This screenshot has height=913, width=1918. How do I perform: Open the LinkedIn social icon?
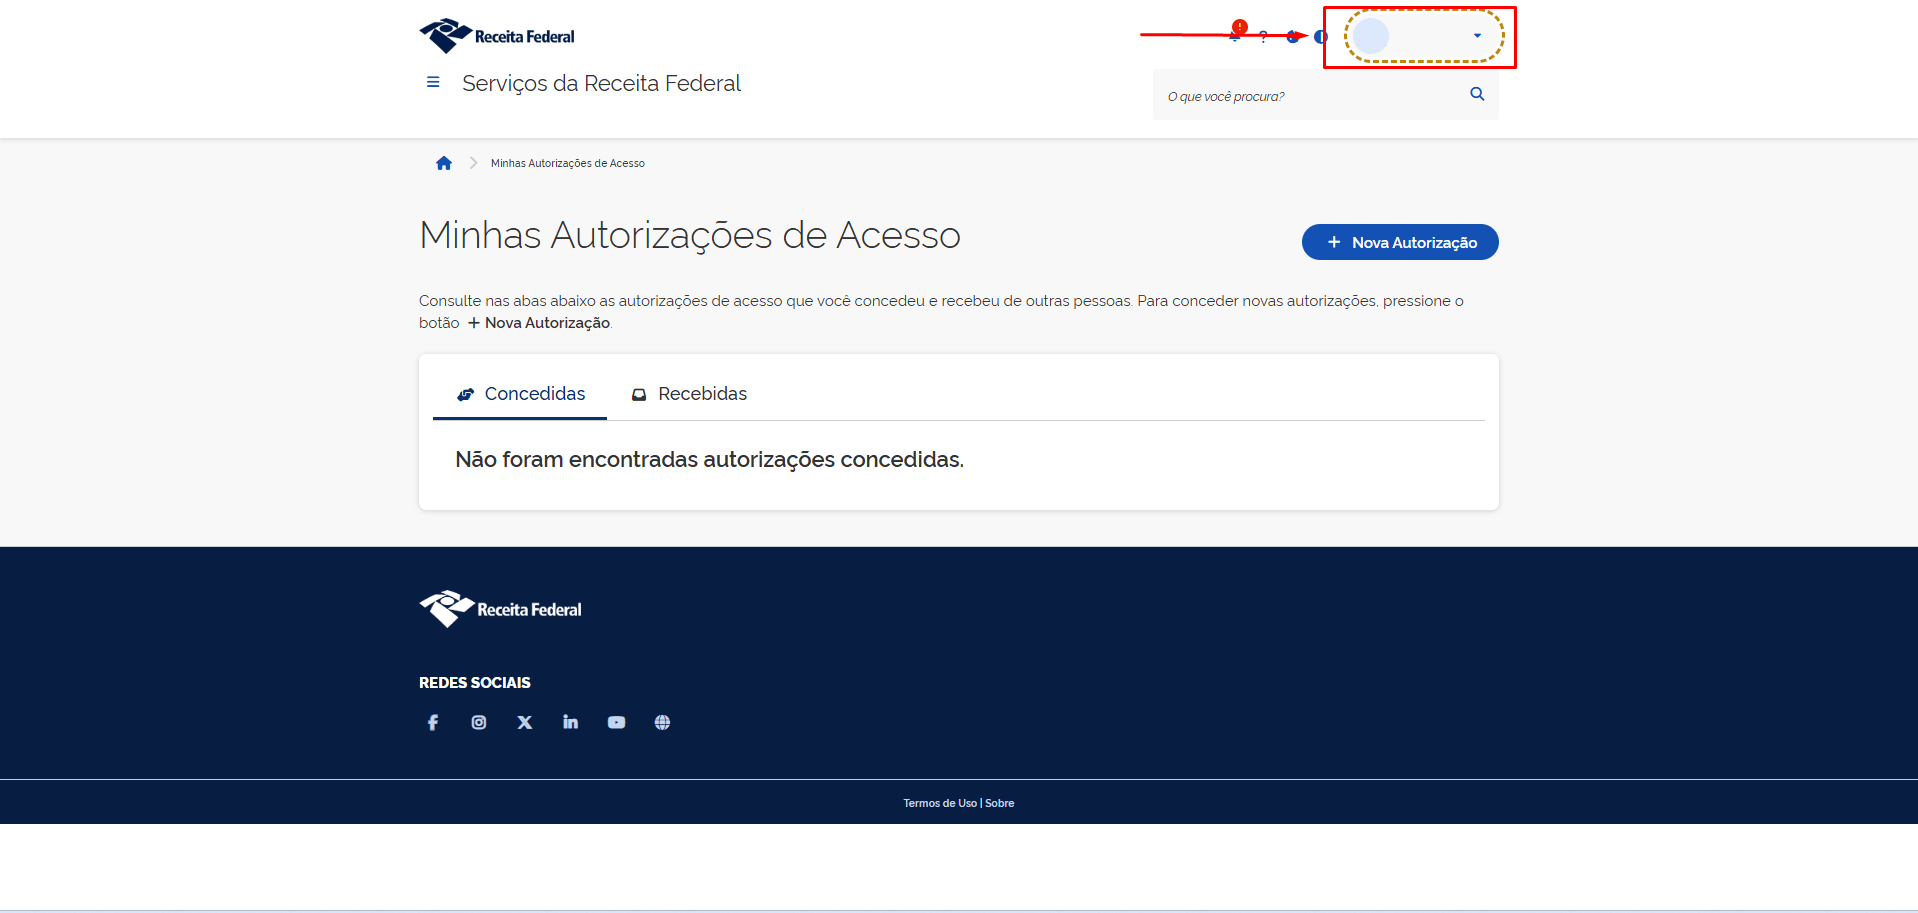[570, 722]
